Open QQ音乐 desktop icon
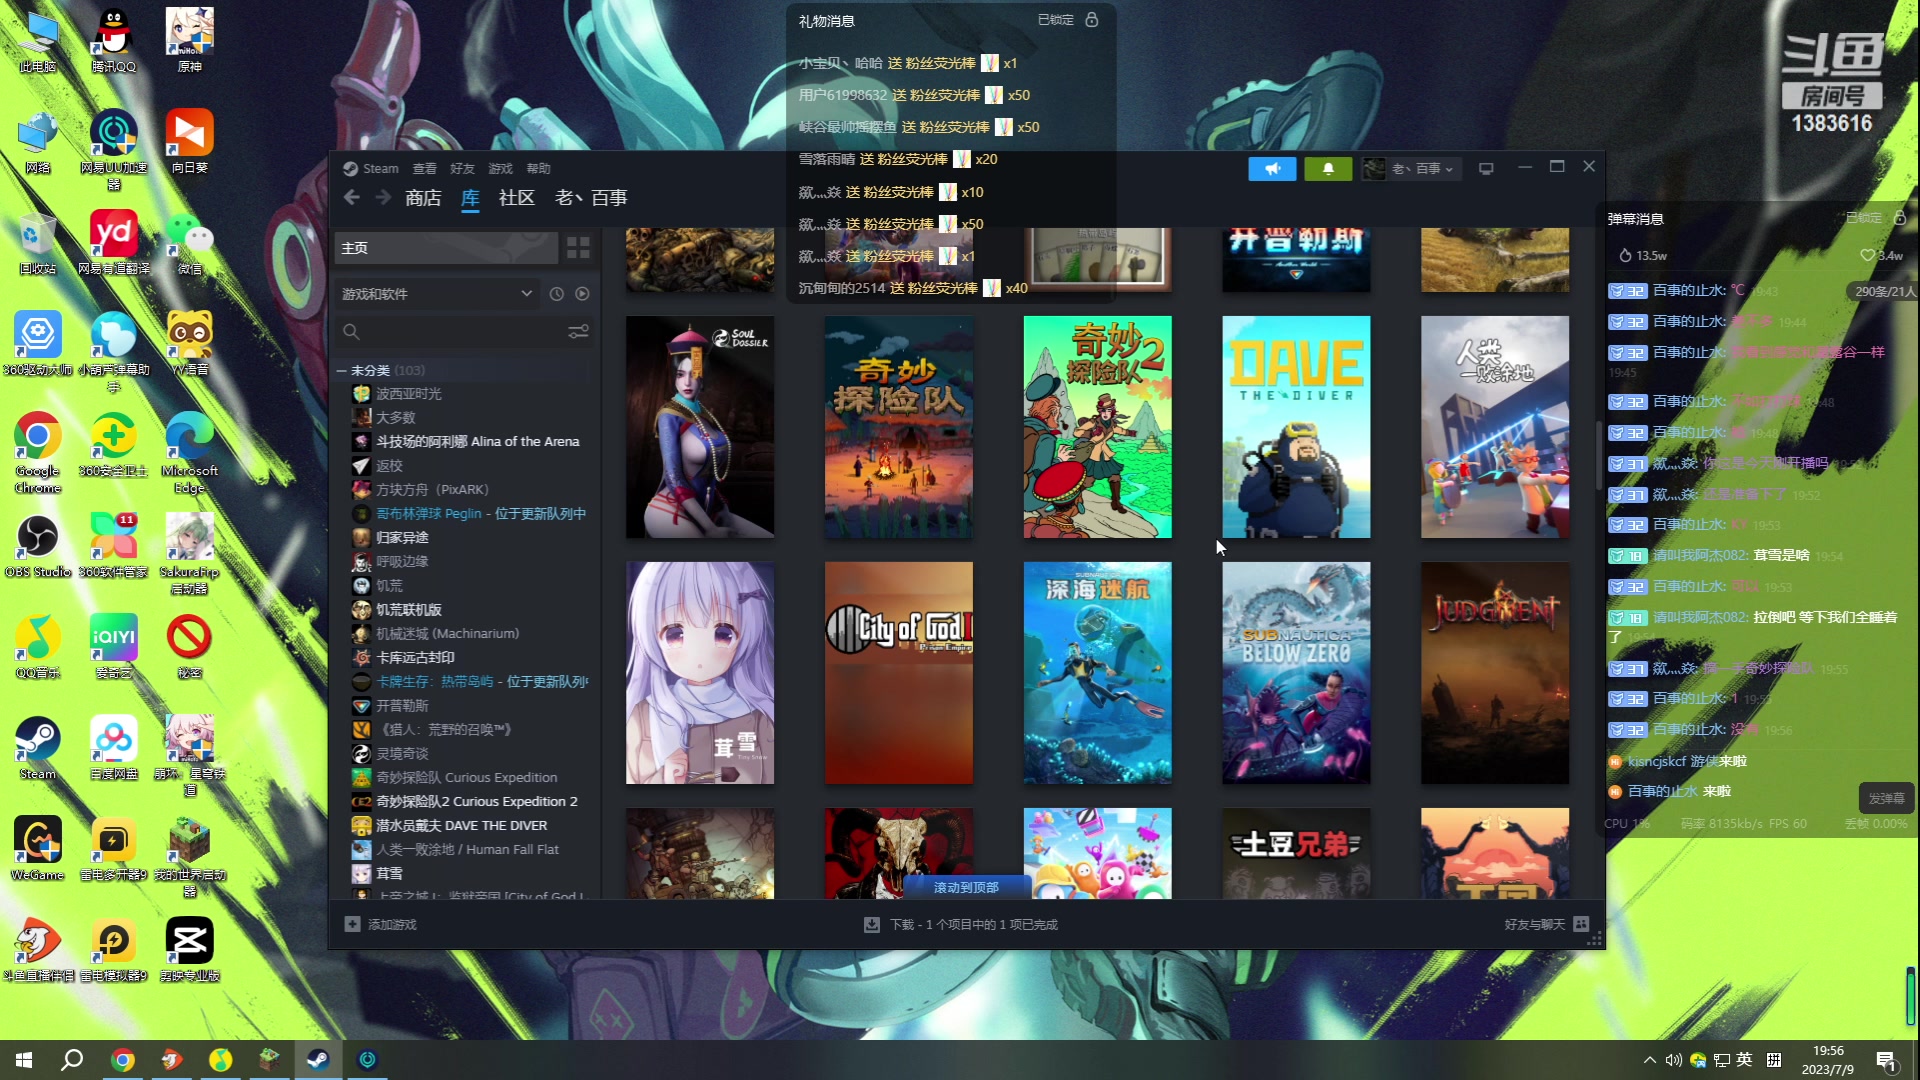Image resolution: width=1920 pixels, height=1080 pixels. 38,646
